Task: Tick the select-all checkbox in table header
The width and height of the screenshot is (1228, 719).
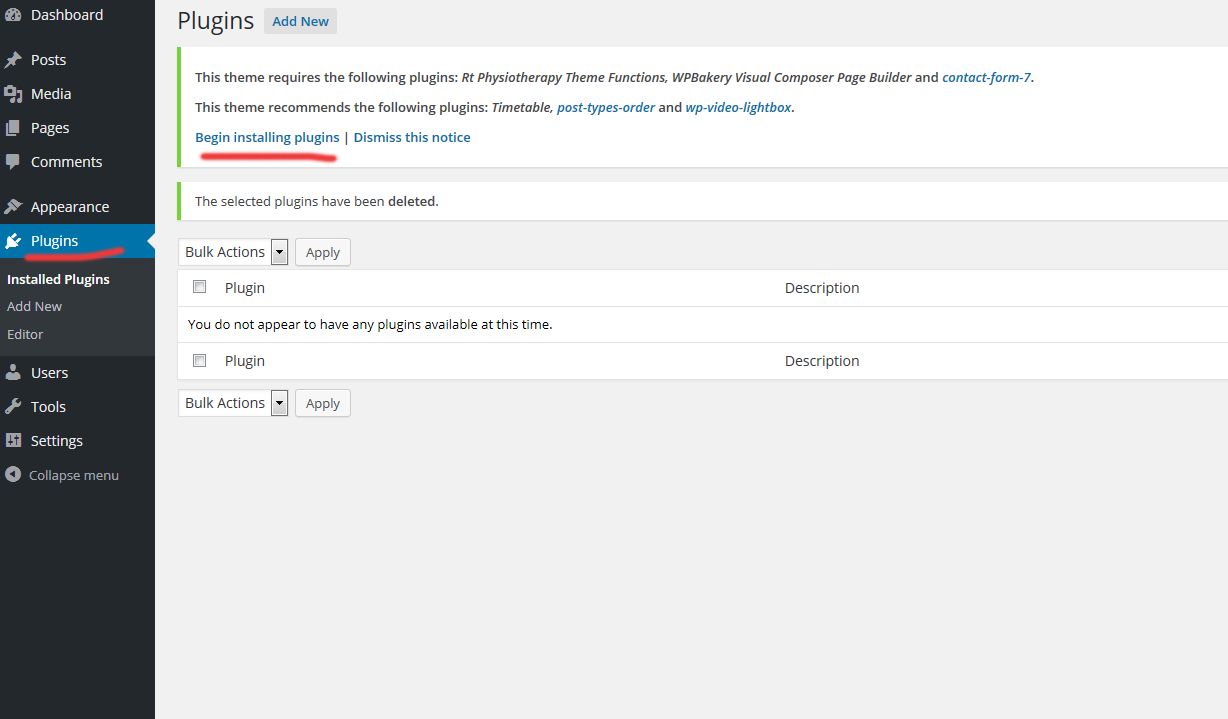Action: pyautogui.click(x=200, y=287)
